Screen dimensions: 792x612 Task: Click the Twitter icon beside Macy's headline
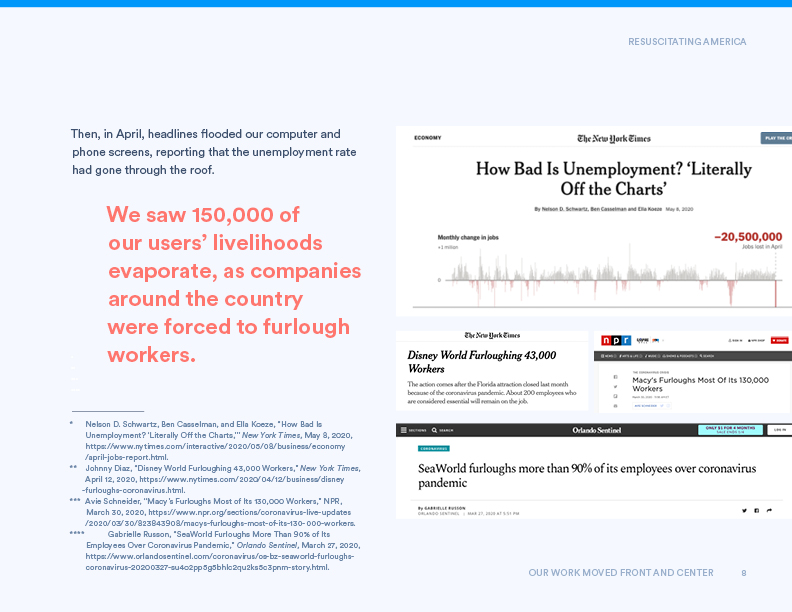[615, 387]
